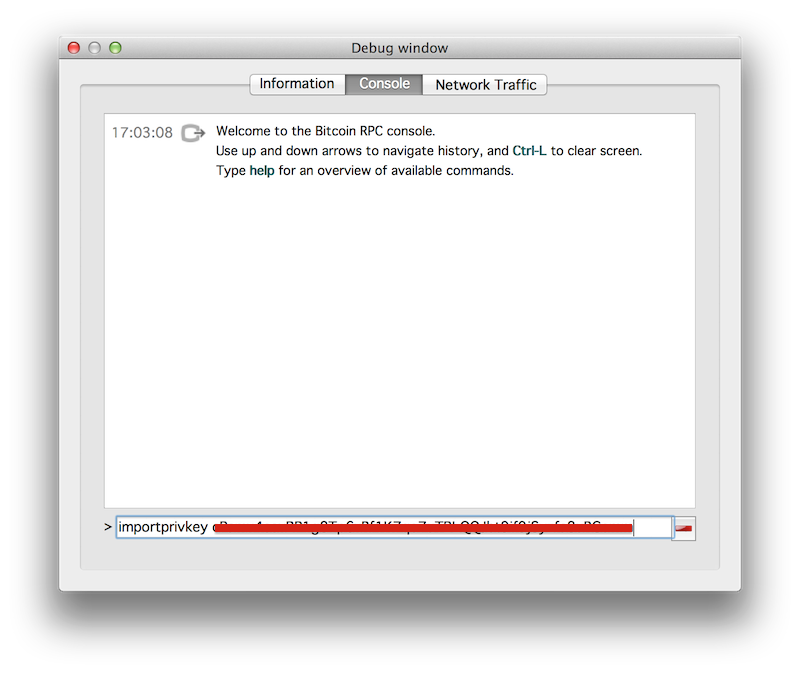Click the reply arrow icon beside timestamp

click(193, 133)
